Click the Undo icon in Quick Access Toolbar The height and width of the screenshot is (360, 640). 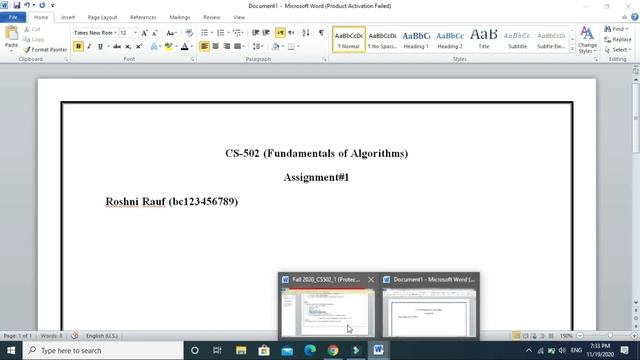pos(27,5)
